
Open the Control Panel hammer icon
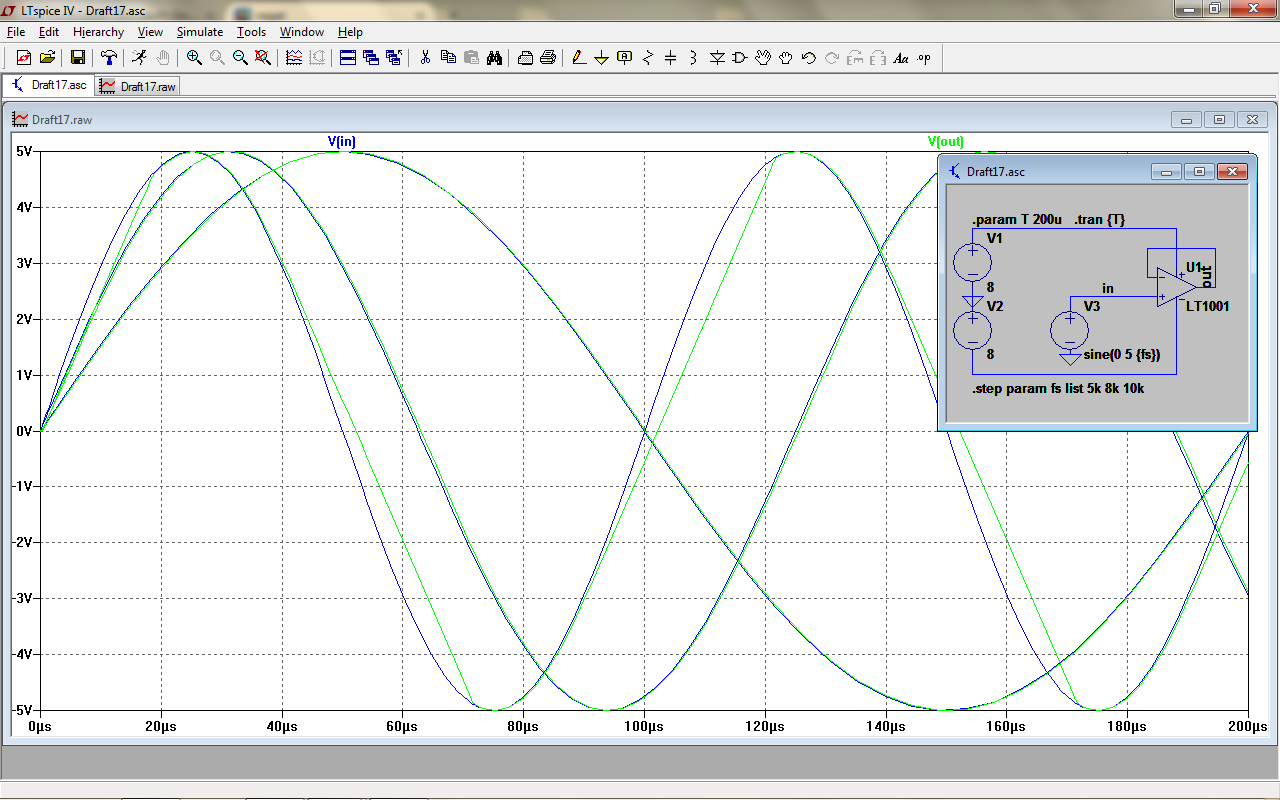[x=108, y=58]
